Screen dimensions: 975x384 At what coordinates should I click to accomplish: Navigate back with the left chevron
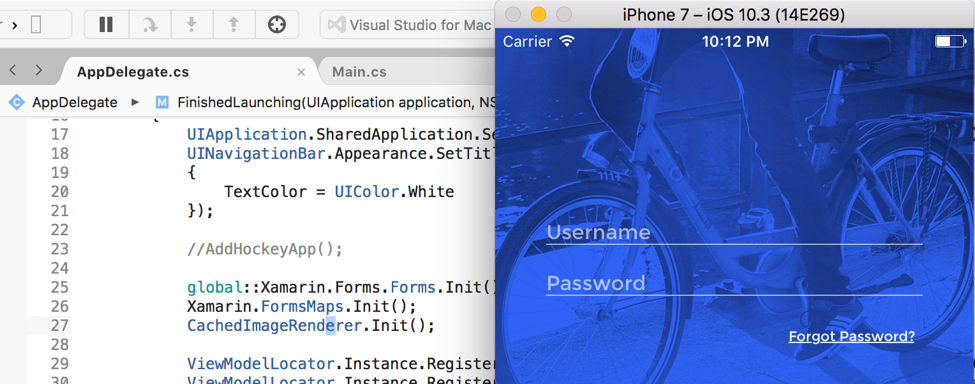pyautogui.click(x=12, y=70)
